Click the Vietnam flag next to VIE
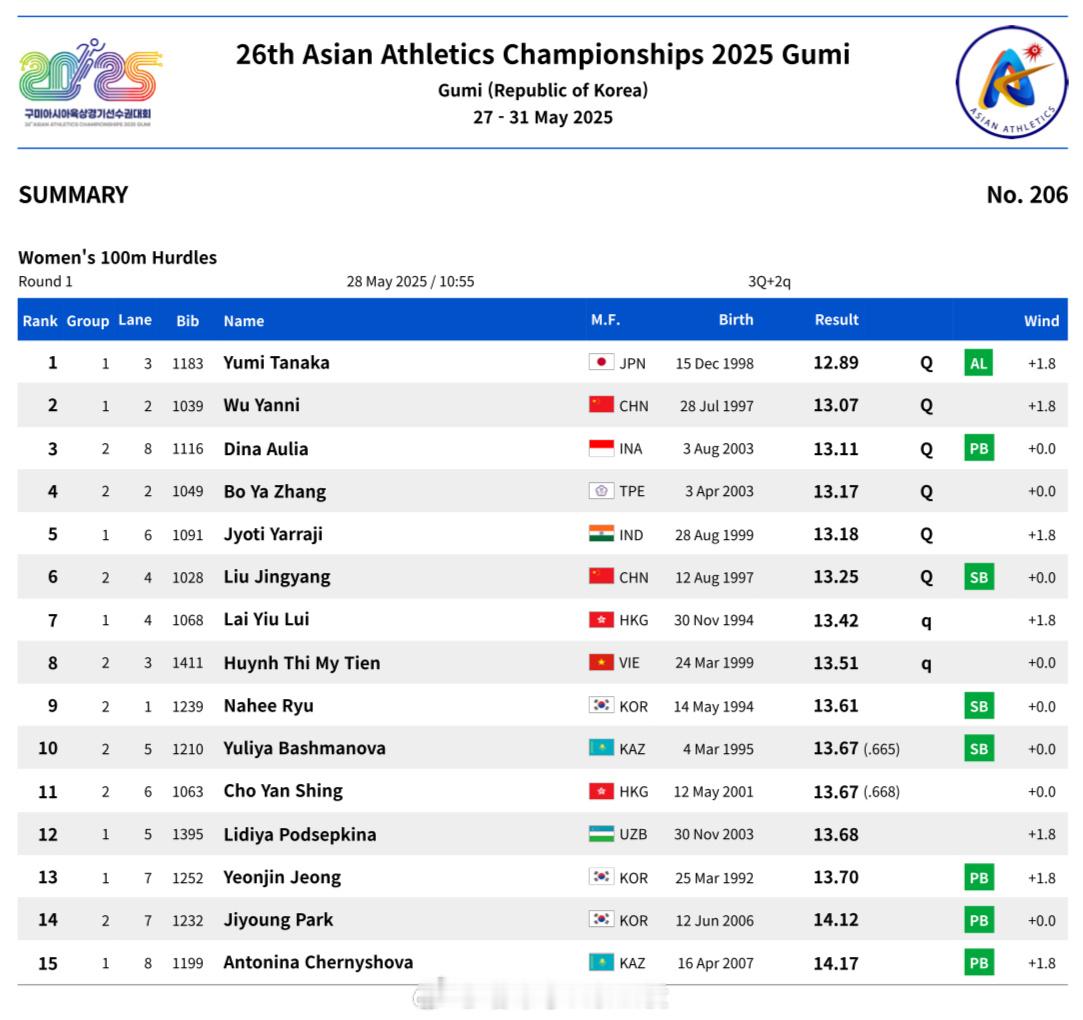 click(x=601, y=662)
